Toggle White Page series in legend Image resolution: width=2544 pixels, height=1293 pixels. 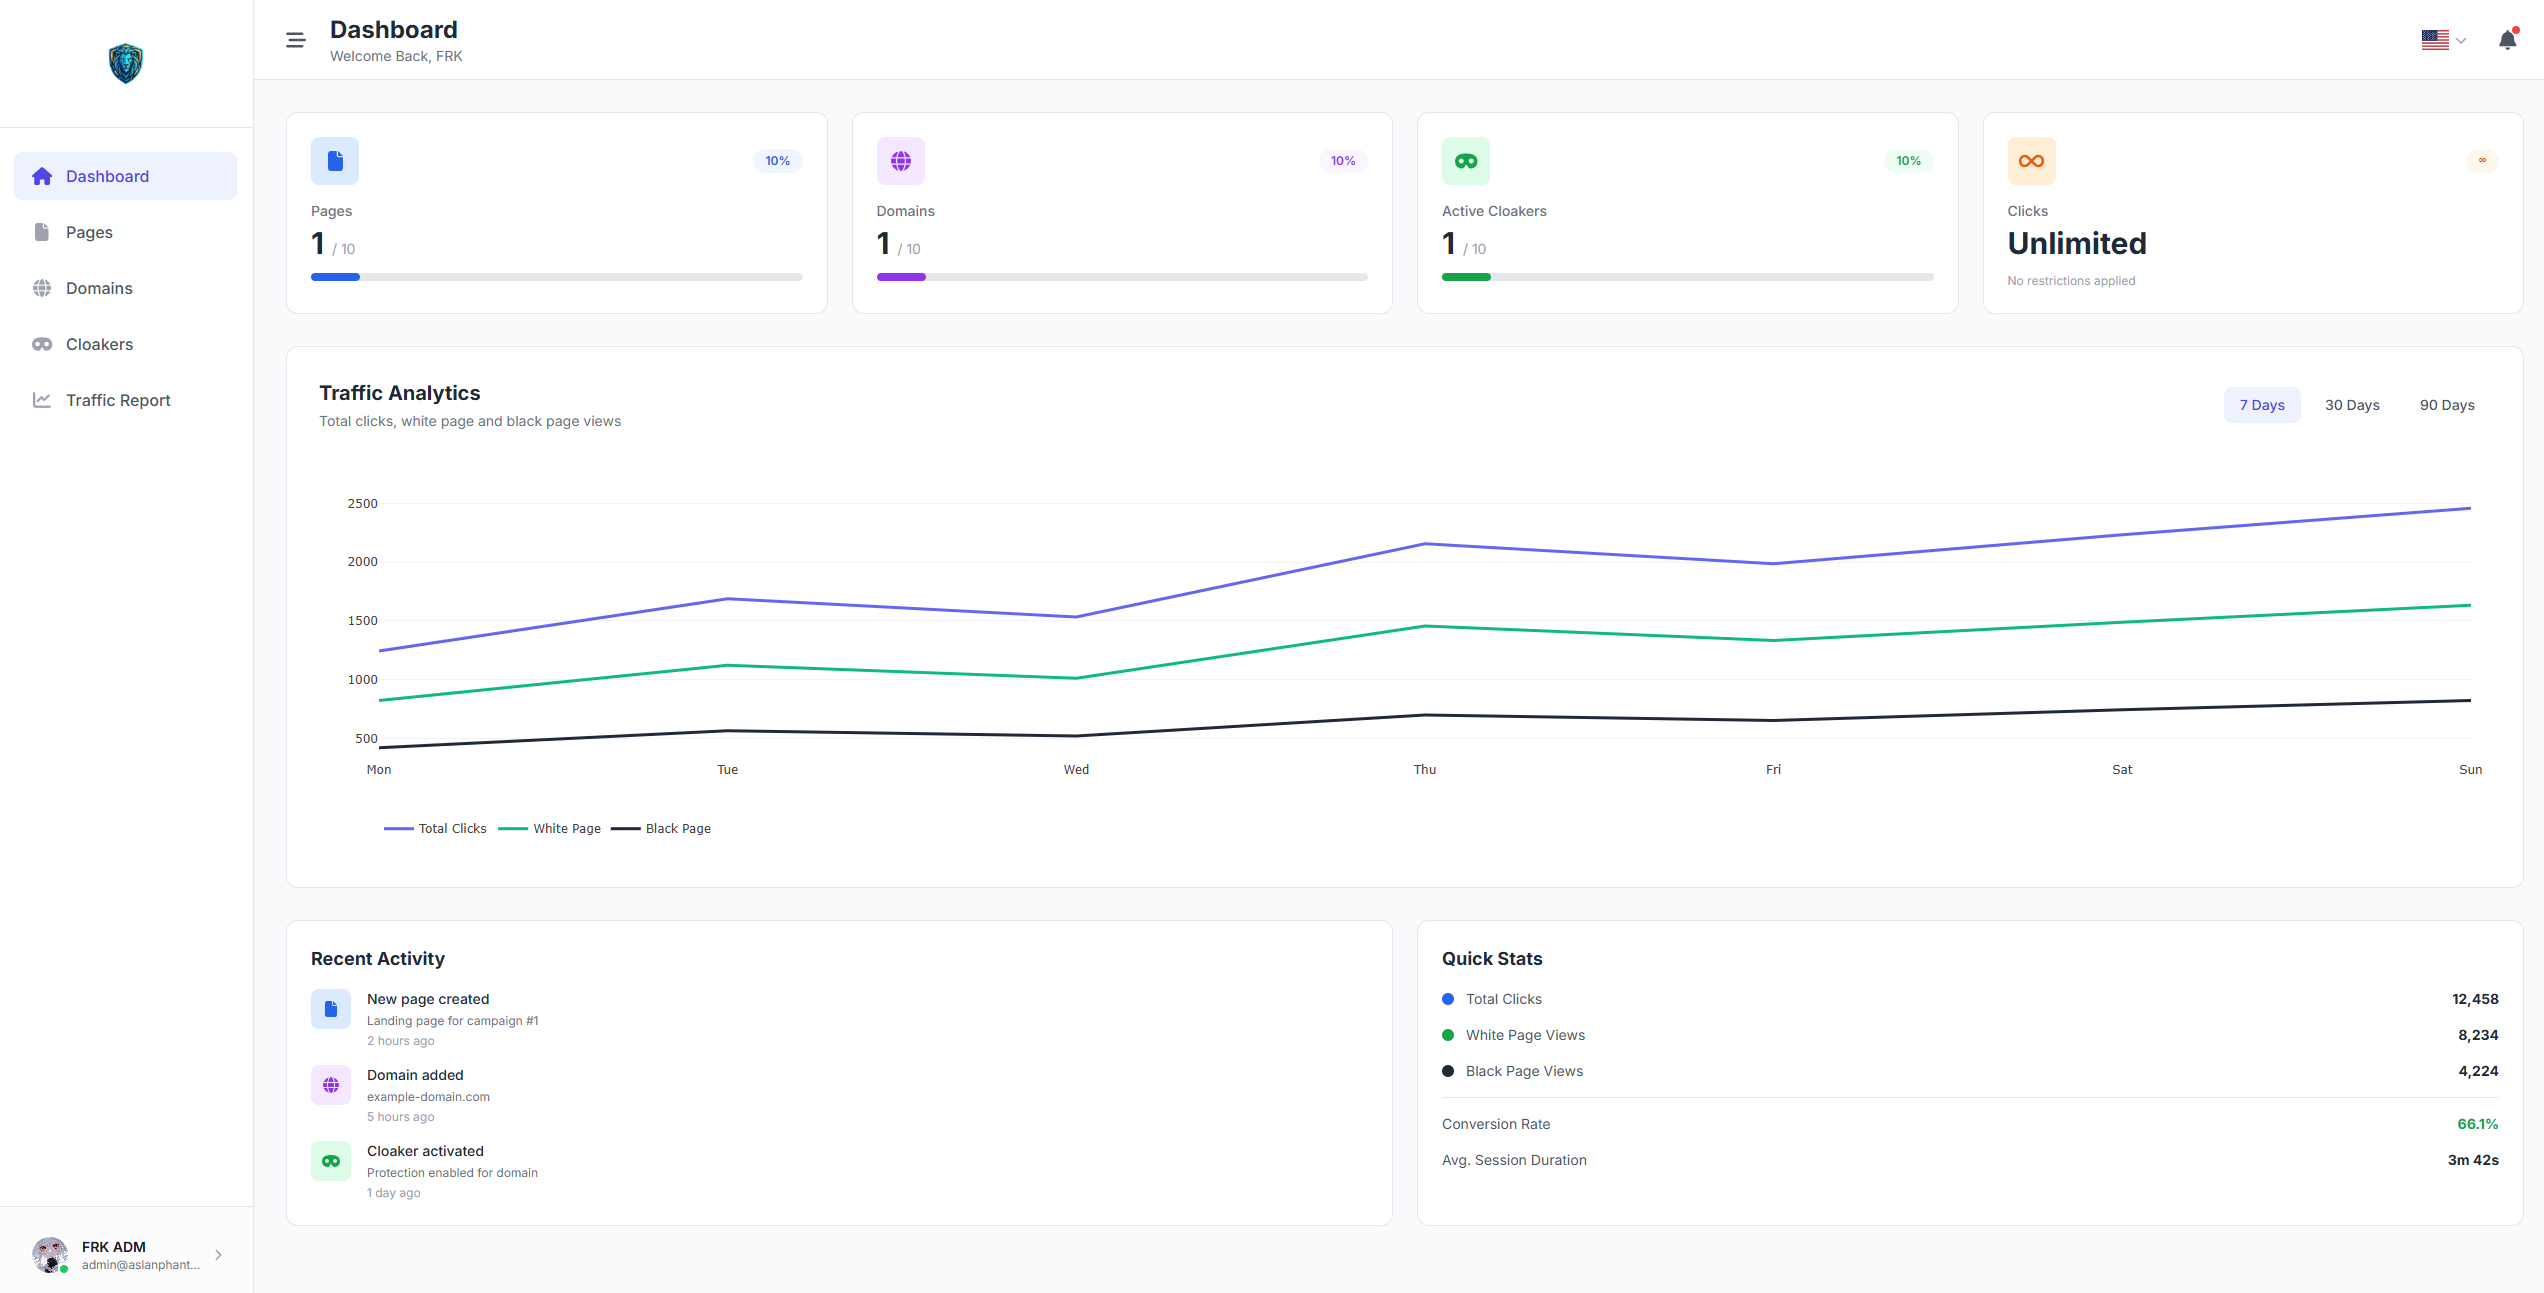[551, 828]
